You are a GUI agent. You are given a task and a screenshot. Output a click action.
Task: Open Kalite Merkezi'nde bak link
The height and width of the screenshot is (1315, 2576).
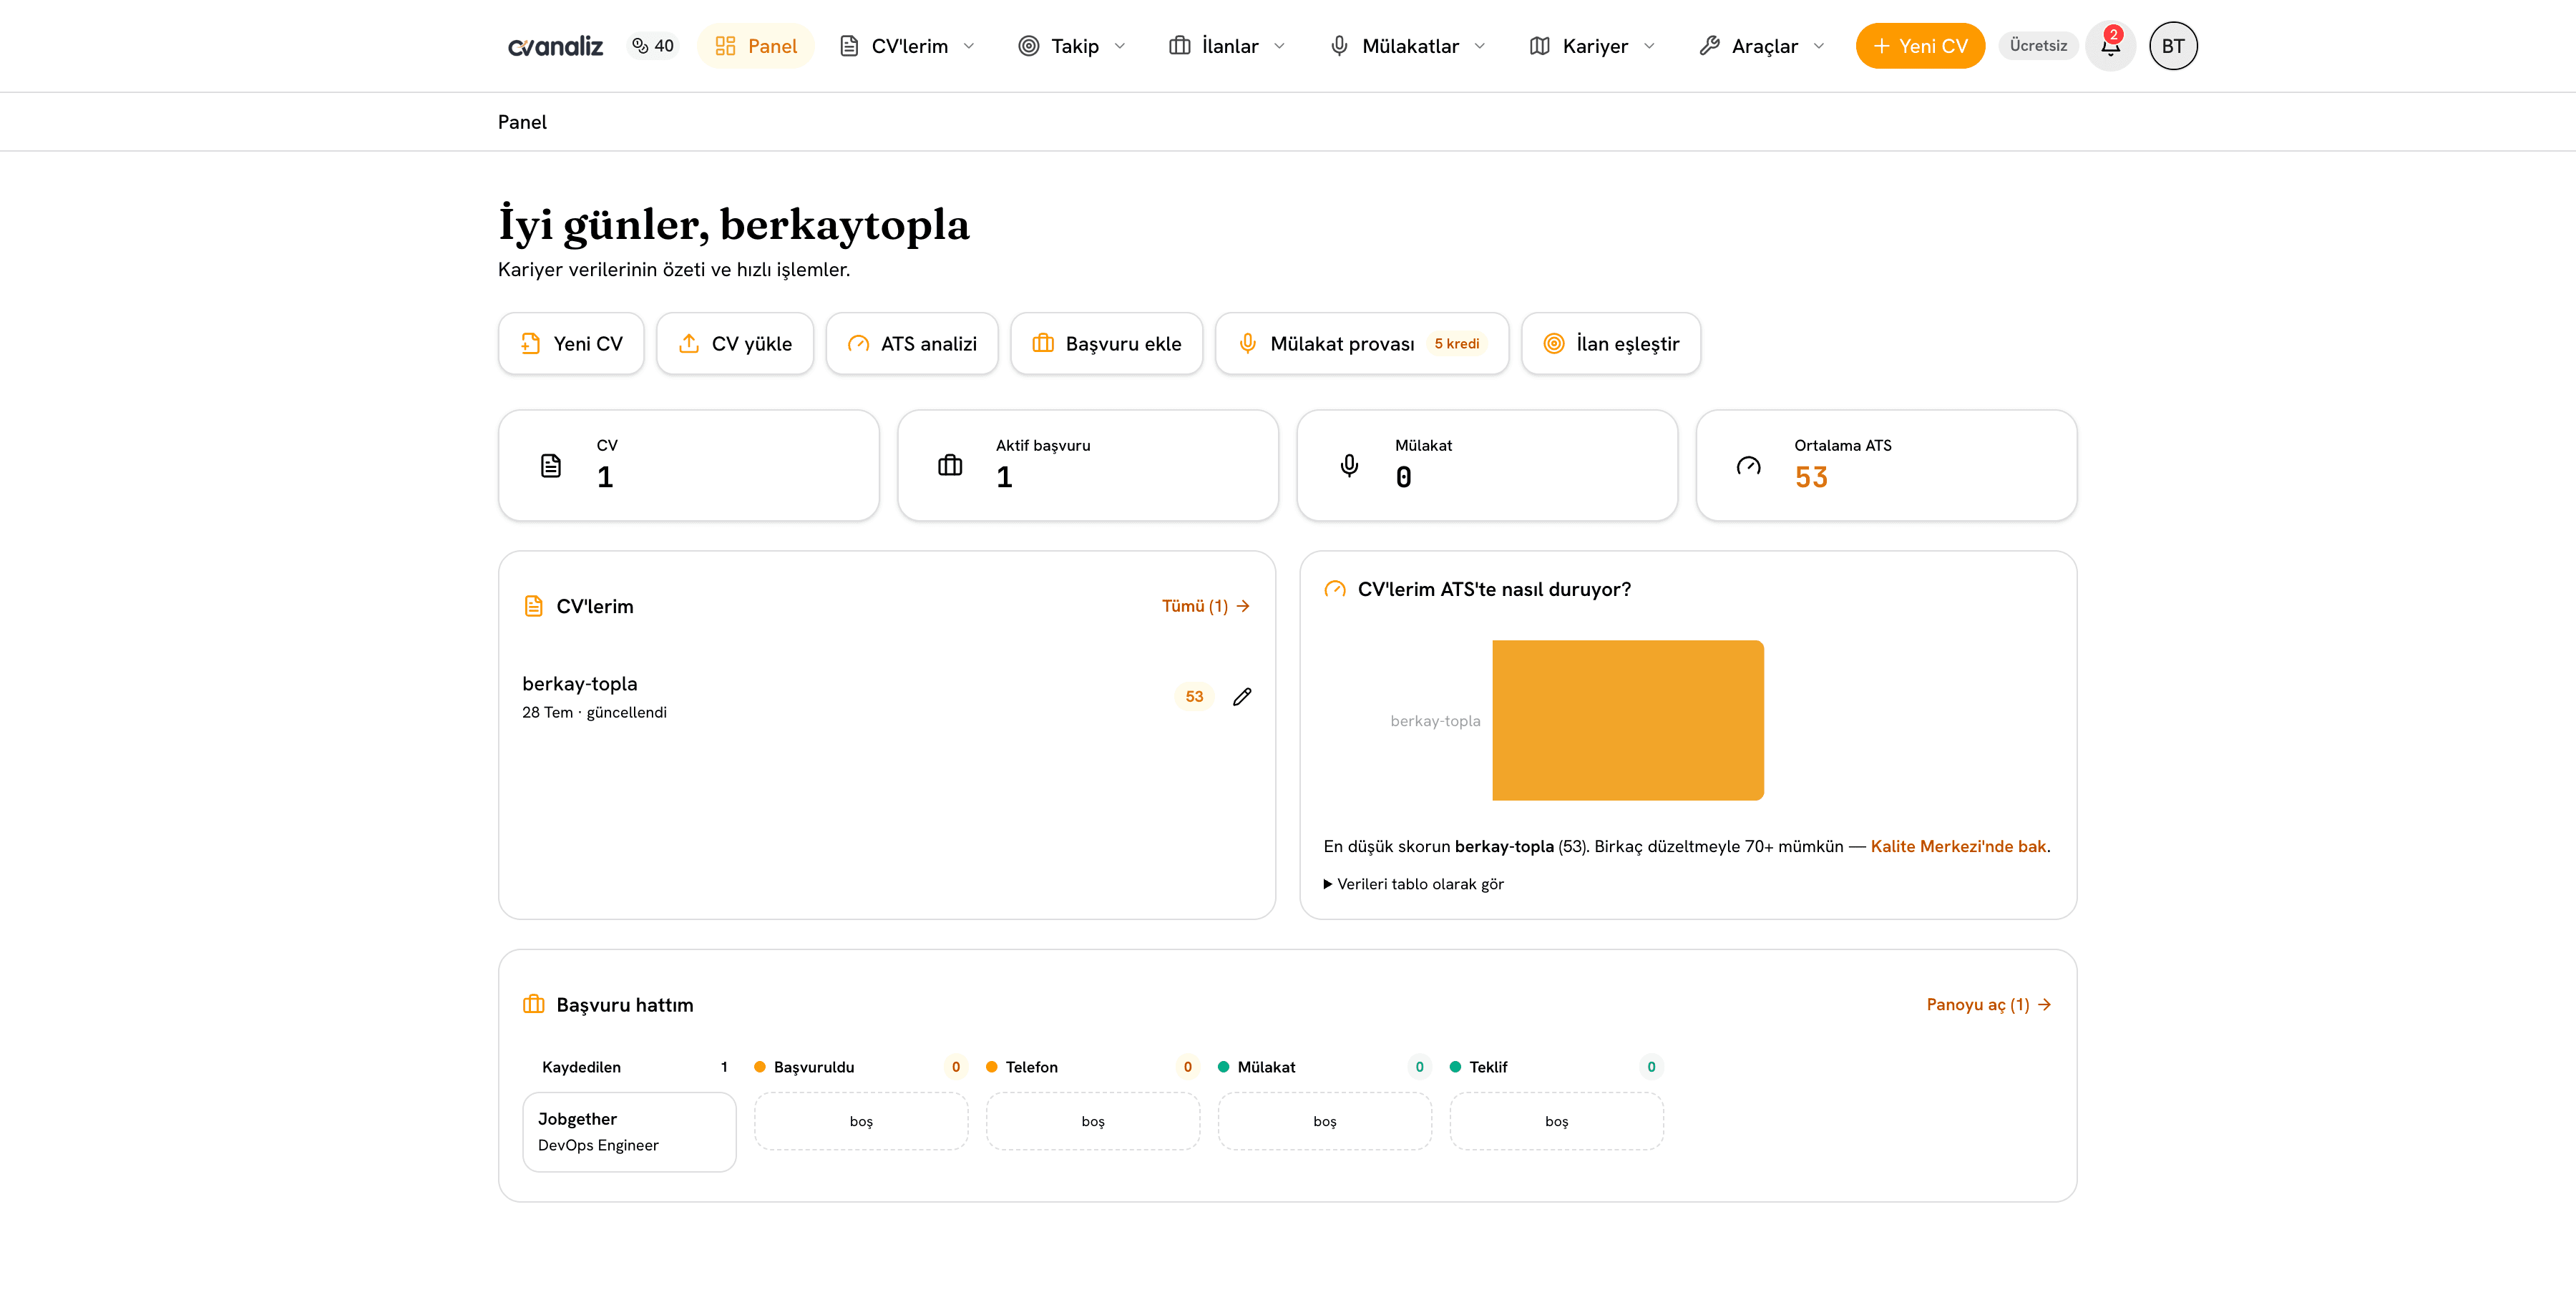1958,847
